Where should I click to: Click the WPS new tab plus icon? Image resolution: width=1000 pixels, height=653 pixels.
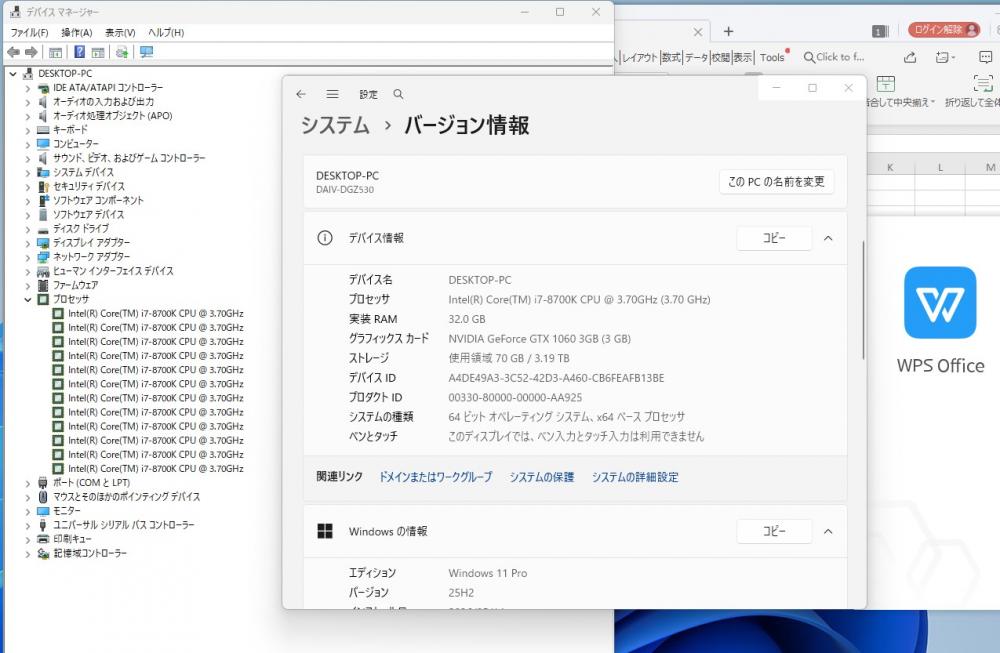pos(728,31)
